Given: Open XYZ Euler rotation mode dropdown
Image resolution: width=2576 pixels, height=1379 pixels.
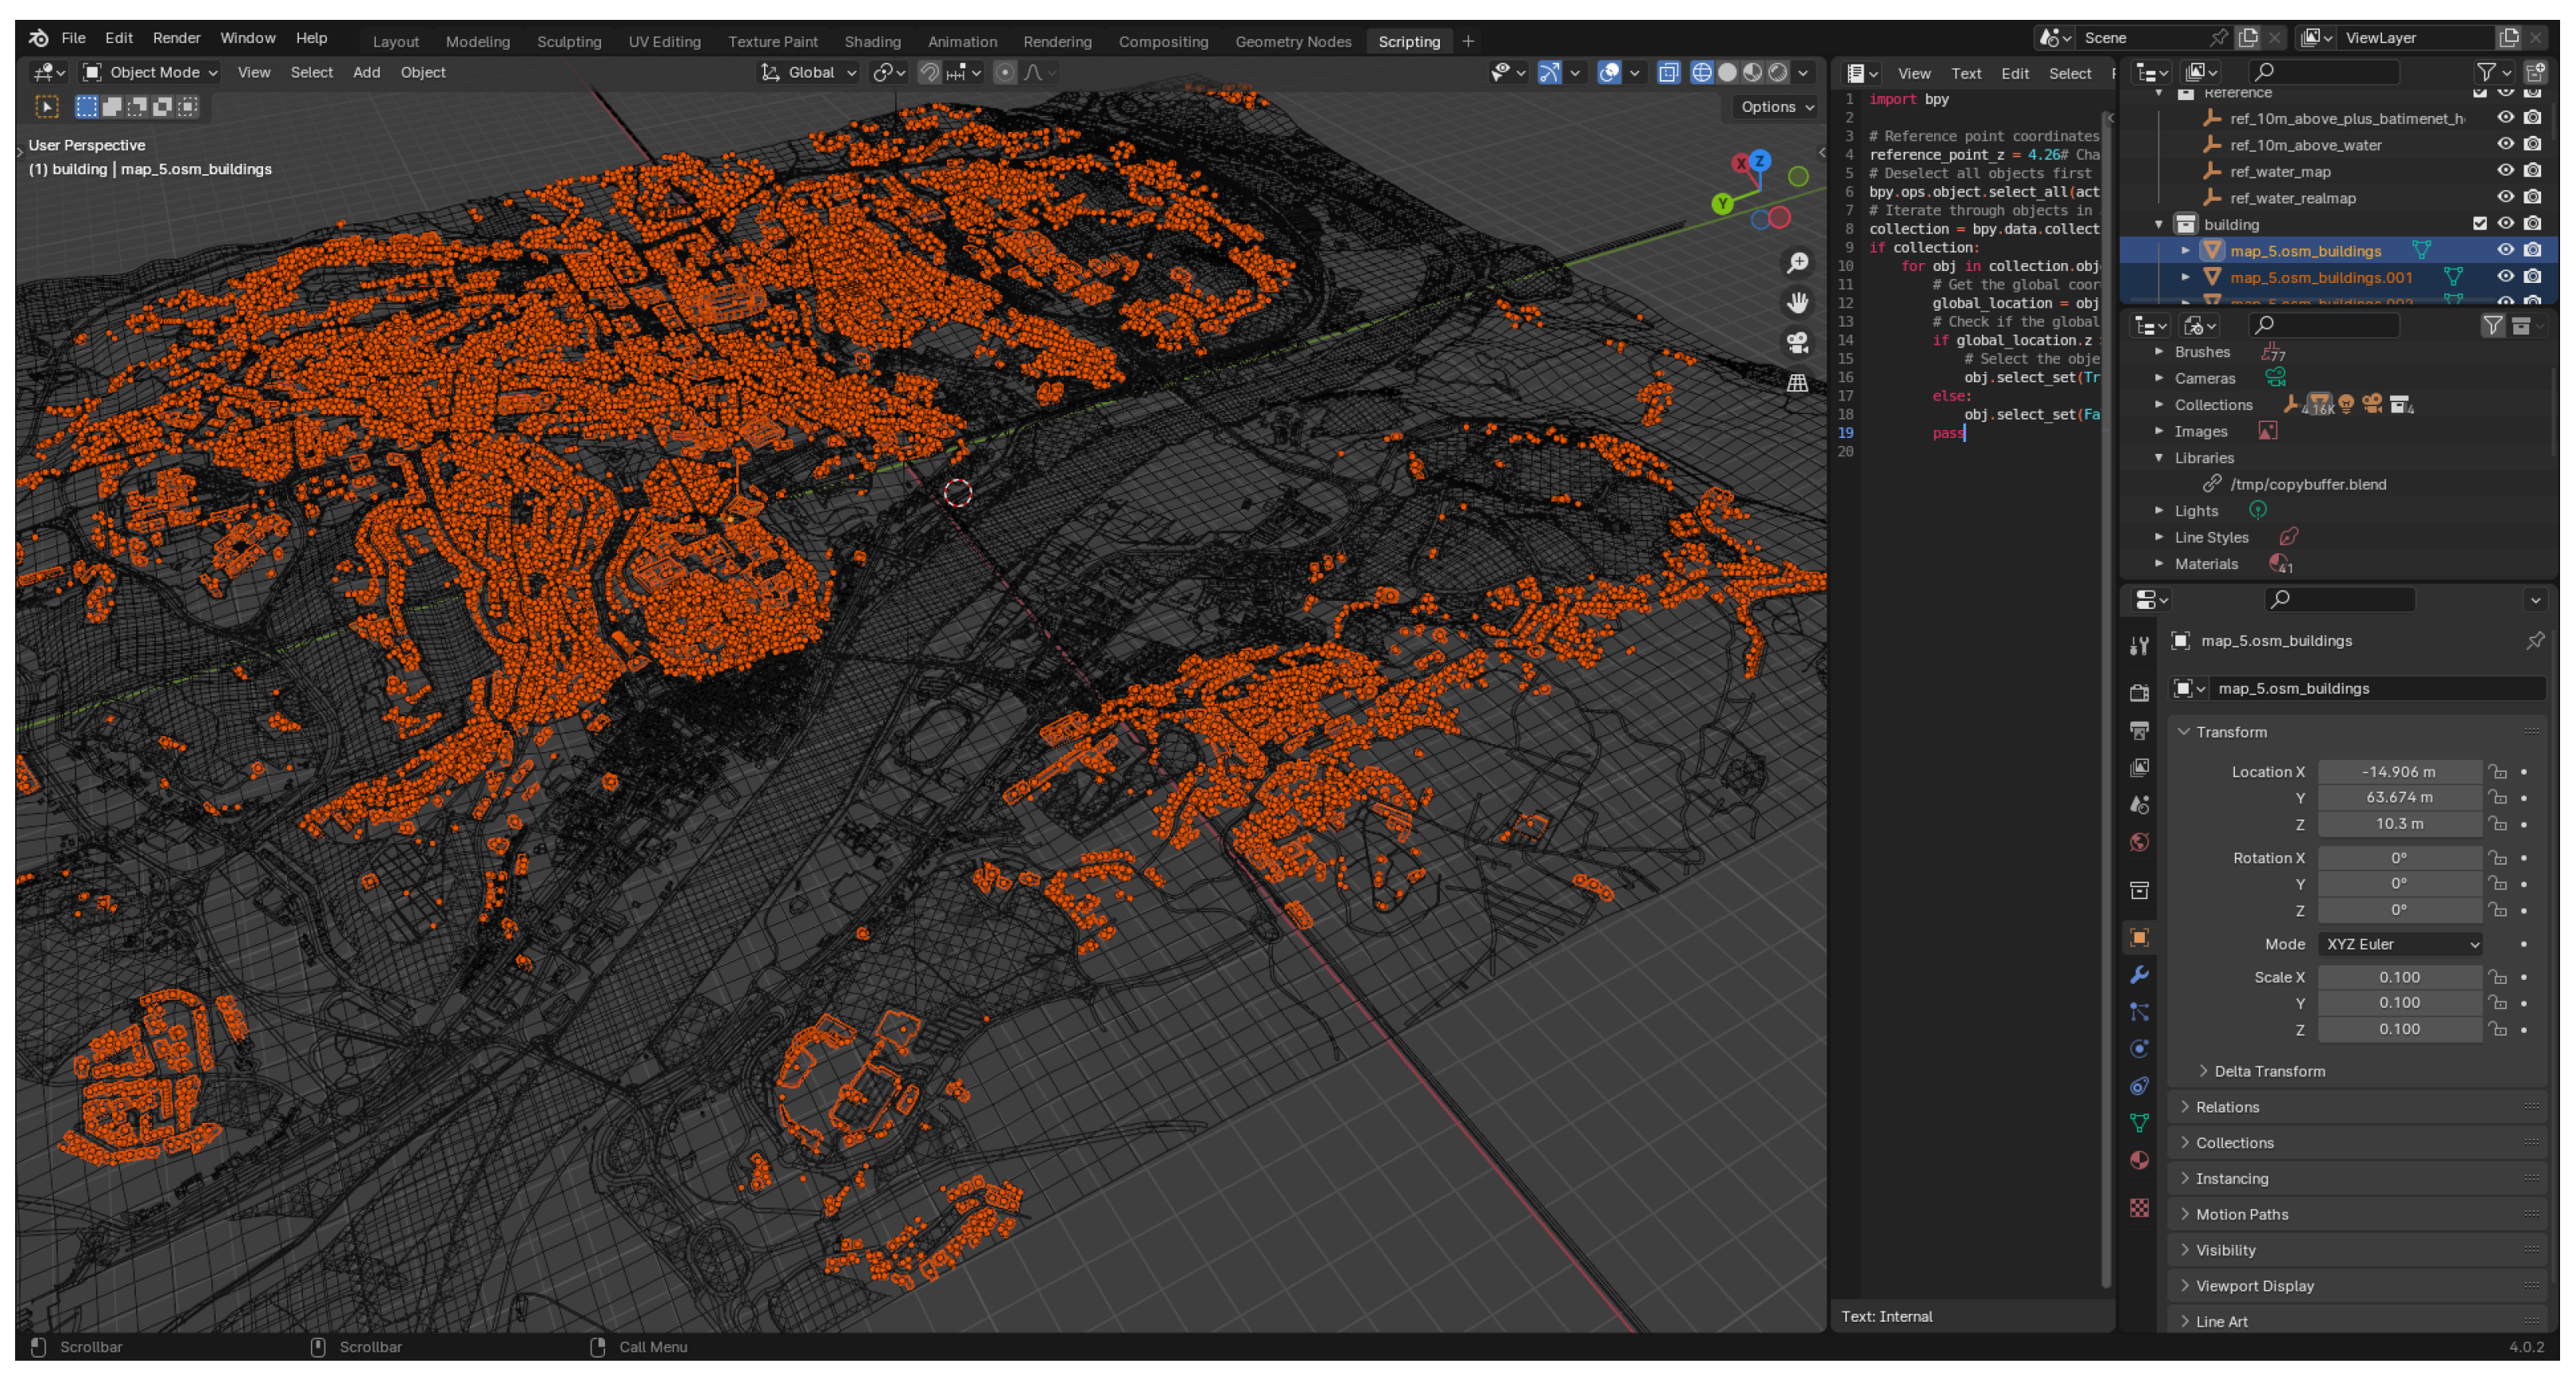Looking at the screenshot, I should [2400, 944].
